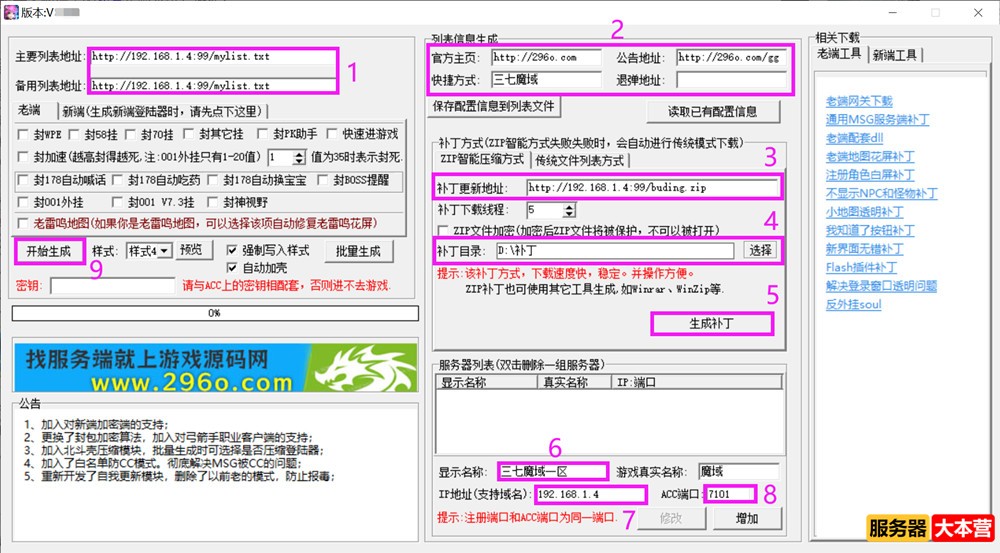Open the 新界面无错补丁 link
This screenshot has width=1000, height=553.
point(864,249)
